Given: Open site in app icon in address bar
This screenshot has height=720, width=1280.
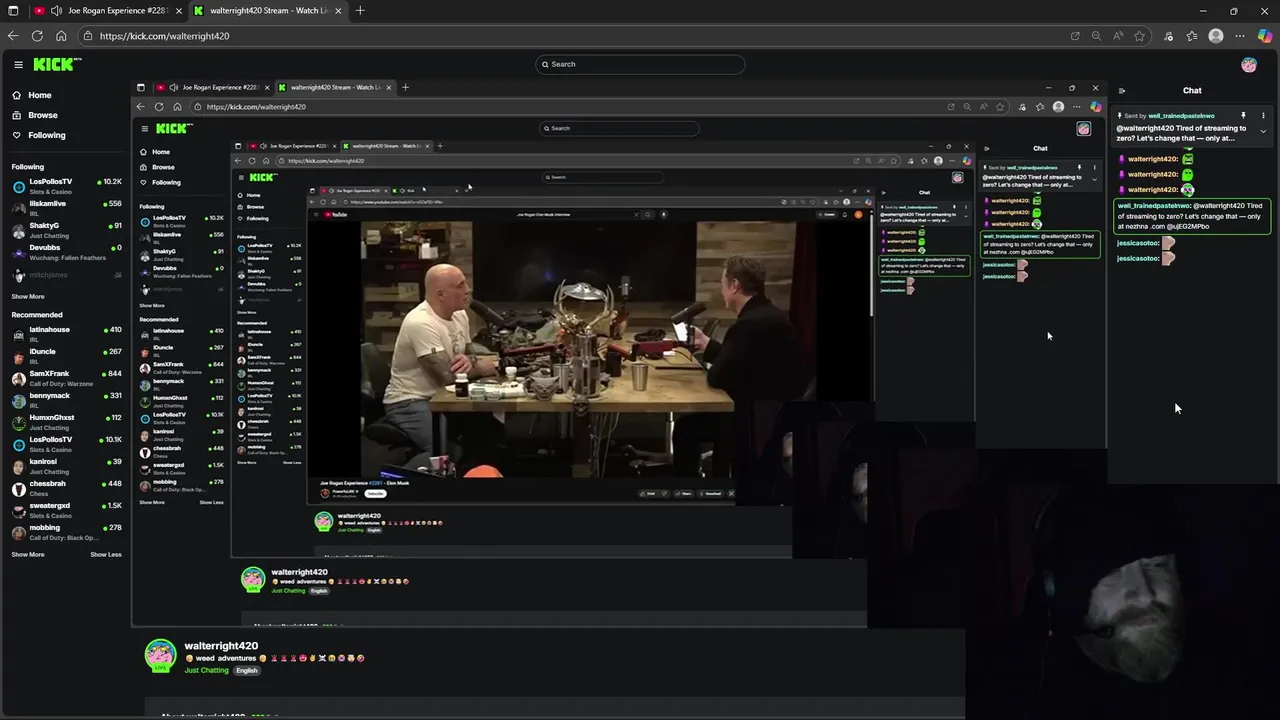Looking at the screenshot, I should (1075, 36).
